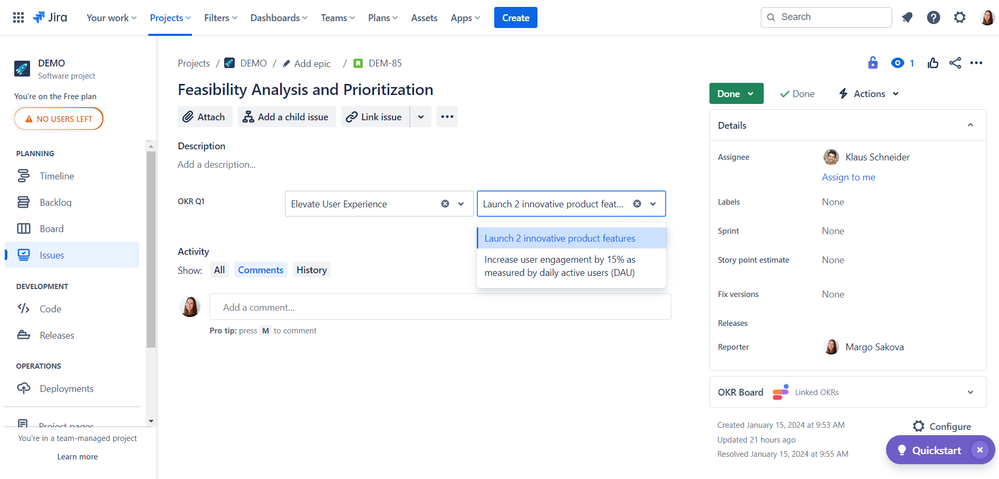
Task: Click the Create button
Action: (515, 18)
